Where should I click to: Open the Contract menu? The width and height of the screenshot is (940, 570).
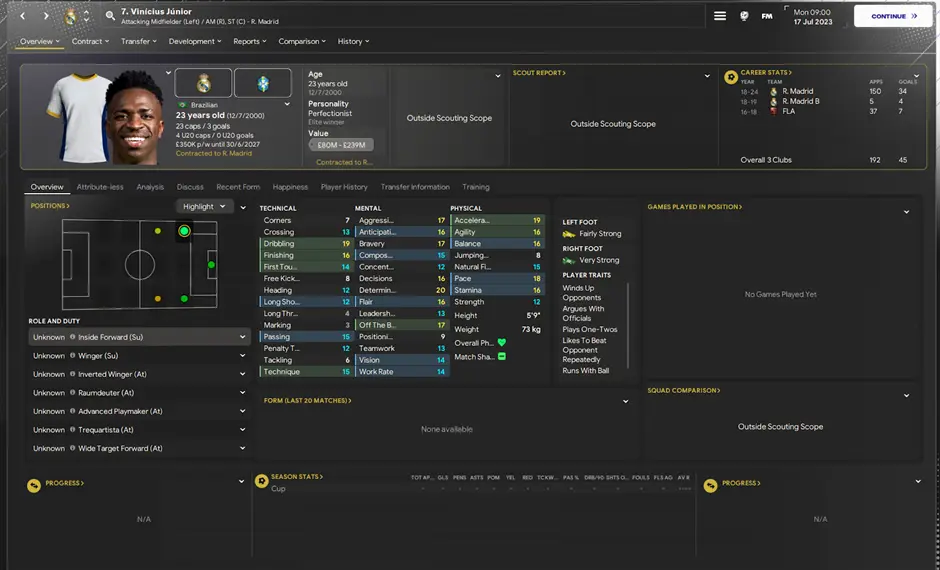click(x=91, y=41)
